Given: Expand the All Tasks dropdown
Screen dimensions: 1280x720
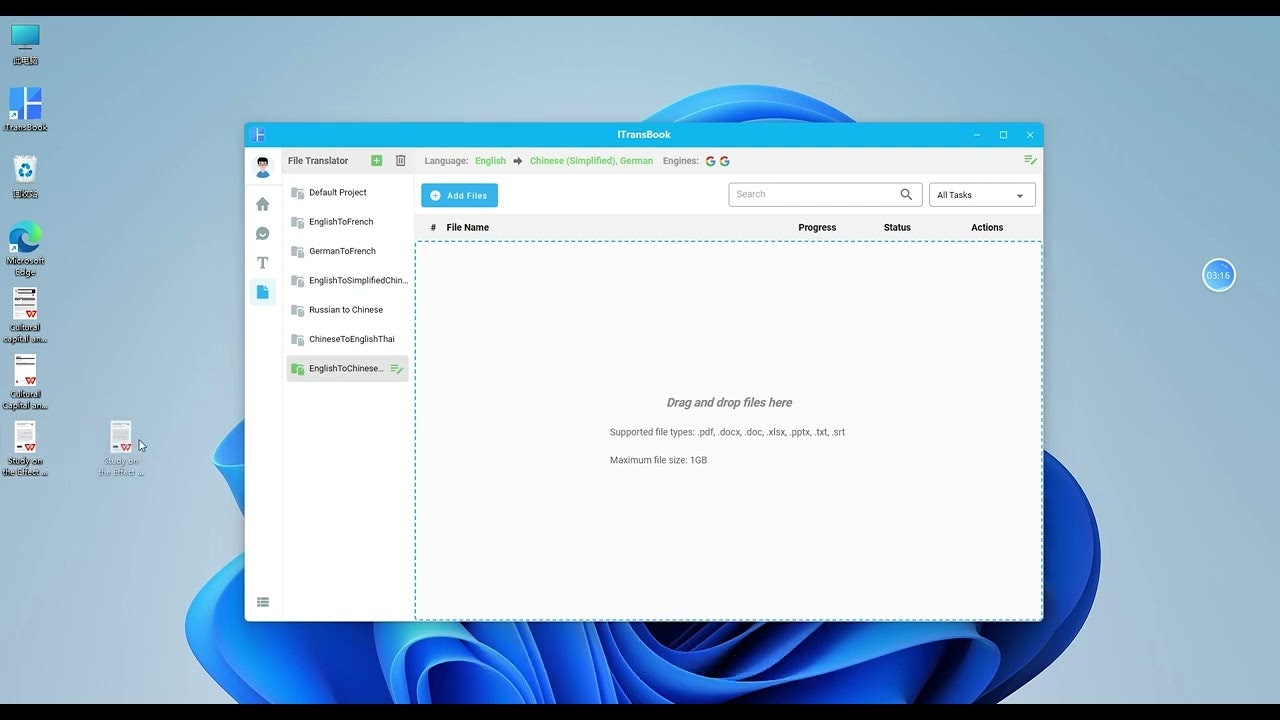Looking at the screenshot, I should (x=982, y=195).
